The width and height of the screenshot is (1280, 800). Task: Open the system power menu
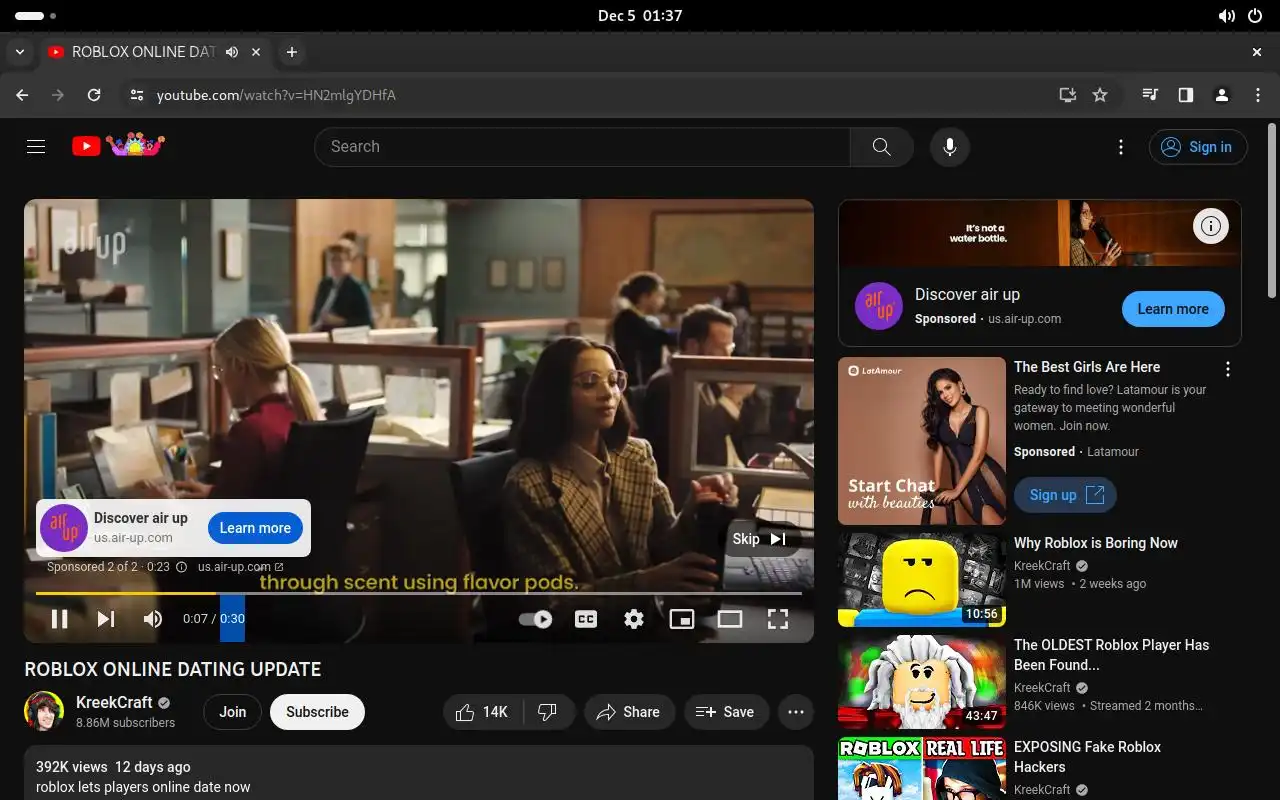1255,16
